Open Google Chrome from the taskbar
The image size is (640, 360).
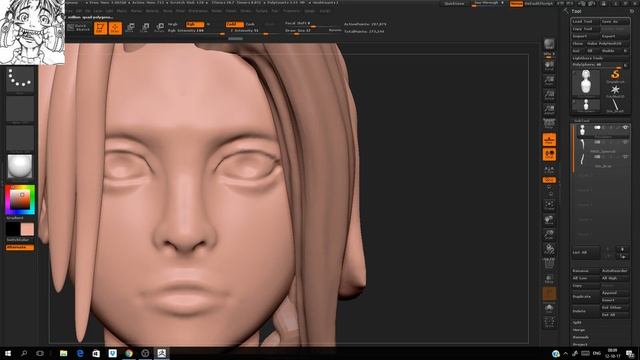[129, 353]
